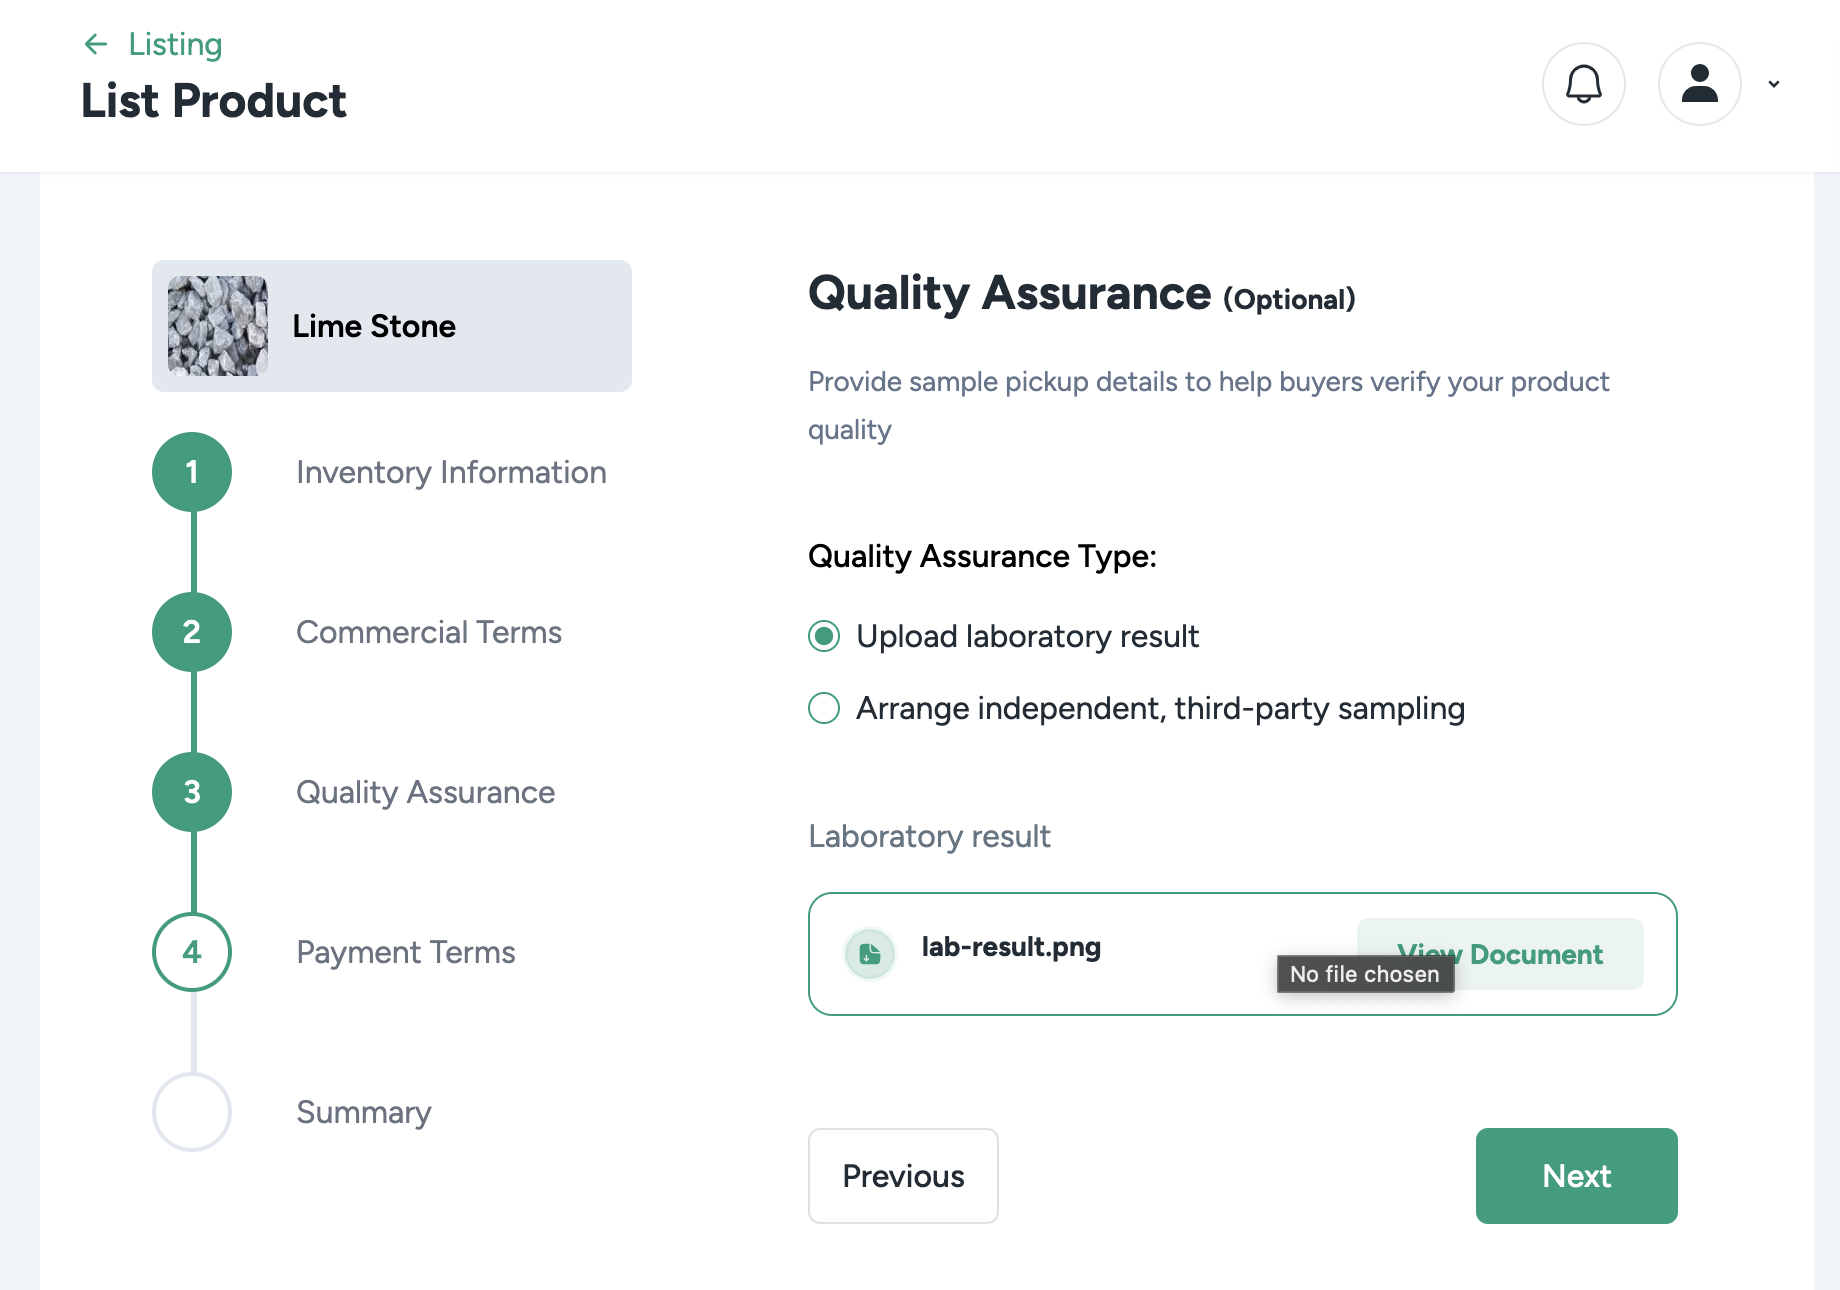Viewport: 1840px width, 1290px height.
Task: Select Upload laboratory result radio option
Action: [x=824, y=636]
